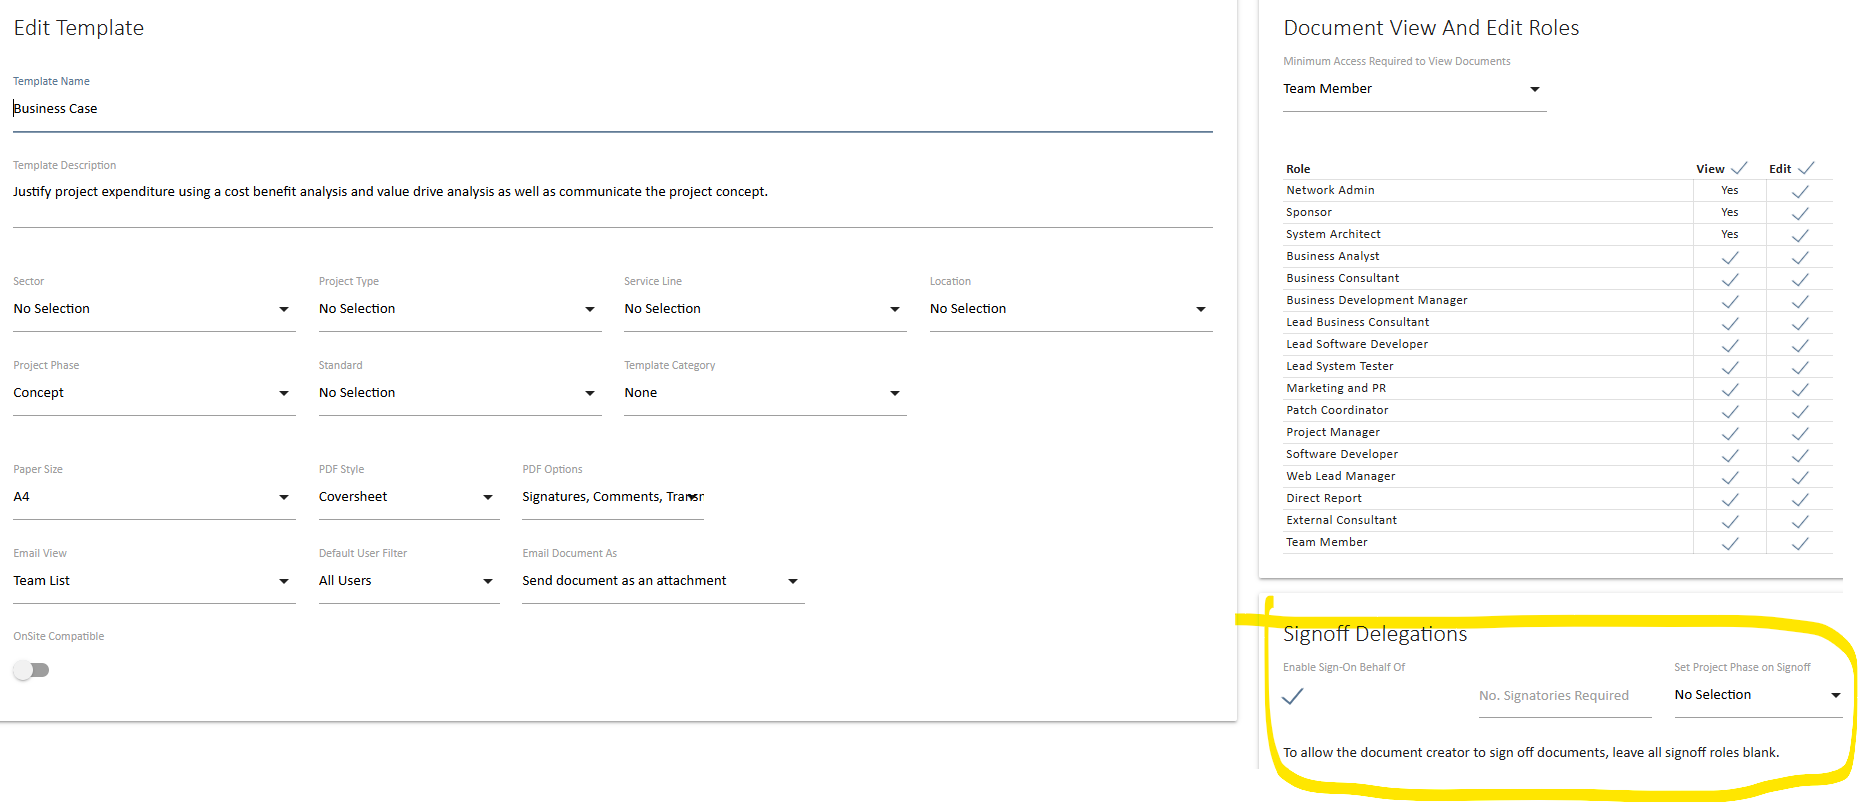Toggle Edit checkmark for Business Development Manager
The height and width of the screenshot is (803, 1859).
[1800, 301]
